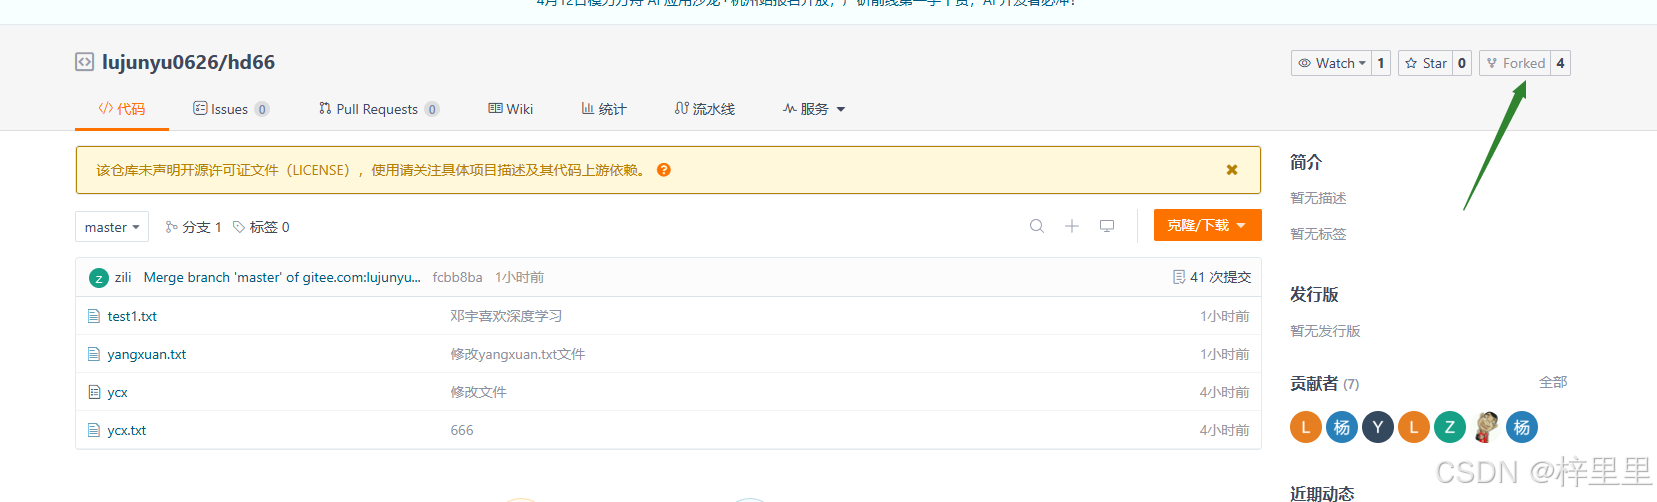The height and width of the screenshot is (502, 1657).
Task: Open the Pull Requests tab
Action: tap(379, 109)
